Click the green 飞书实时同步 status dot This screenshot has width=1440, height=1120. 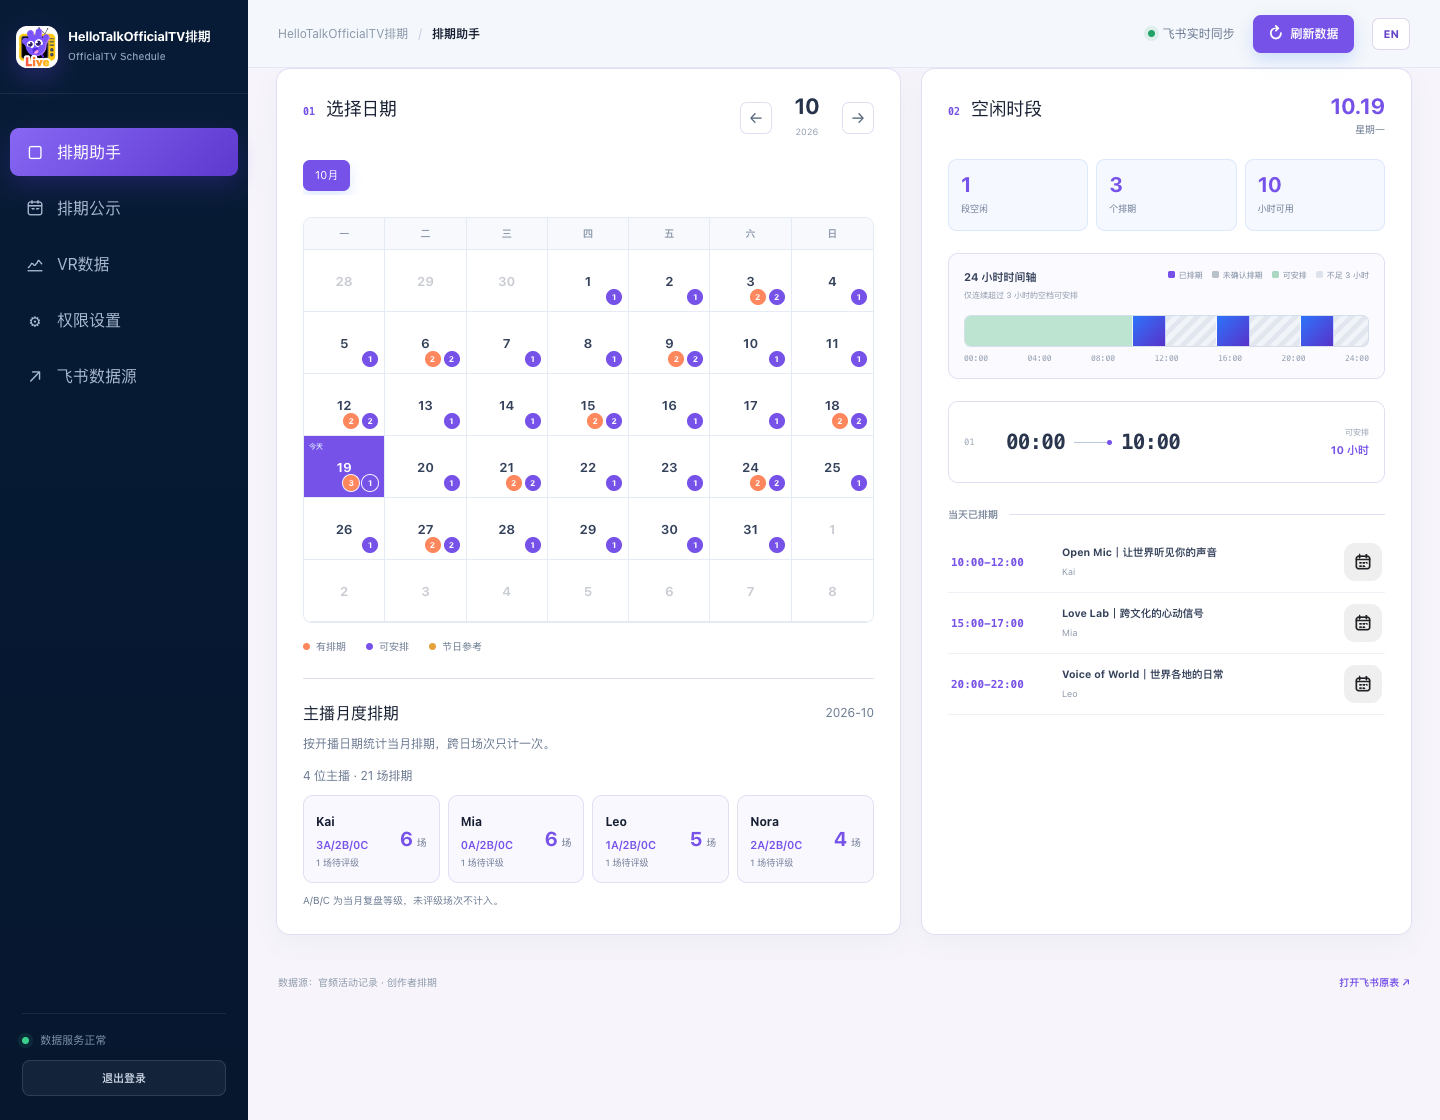[x=1150, y=34]
